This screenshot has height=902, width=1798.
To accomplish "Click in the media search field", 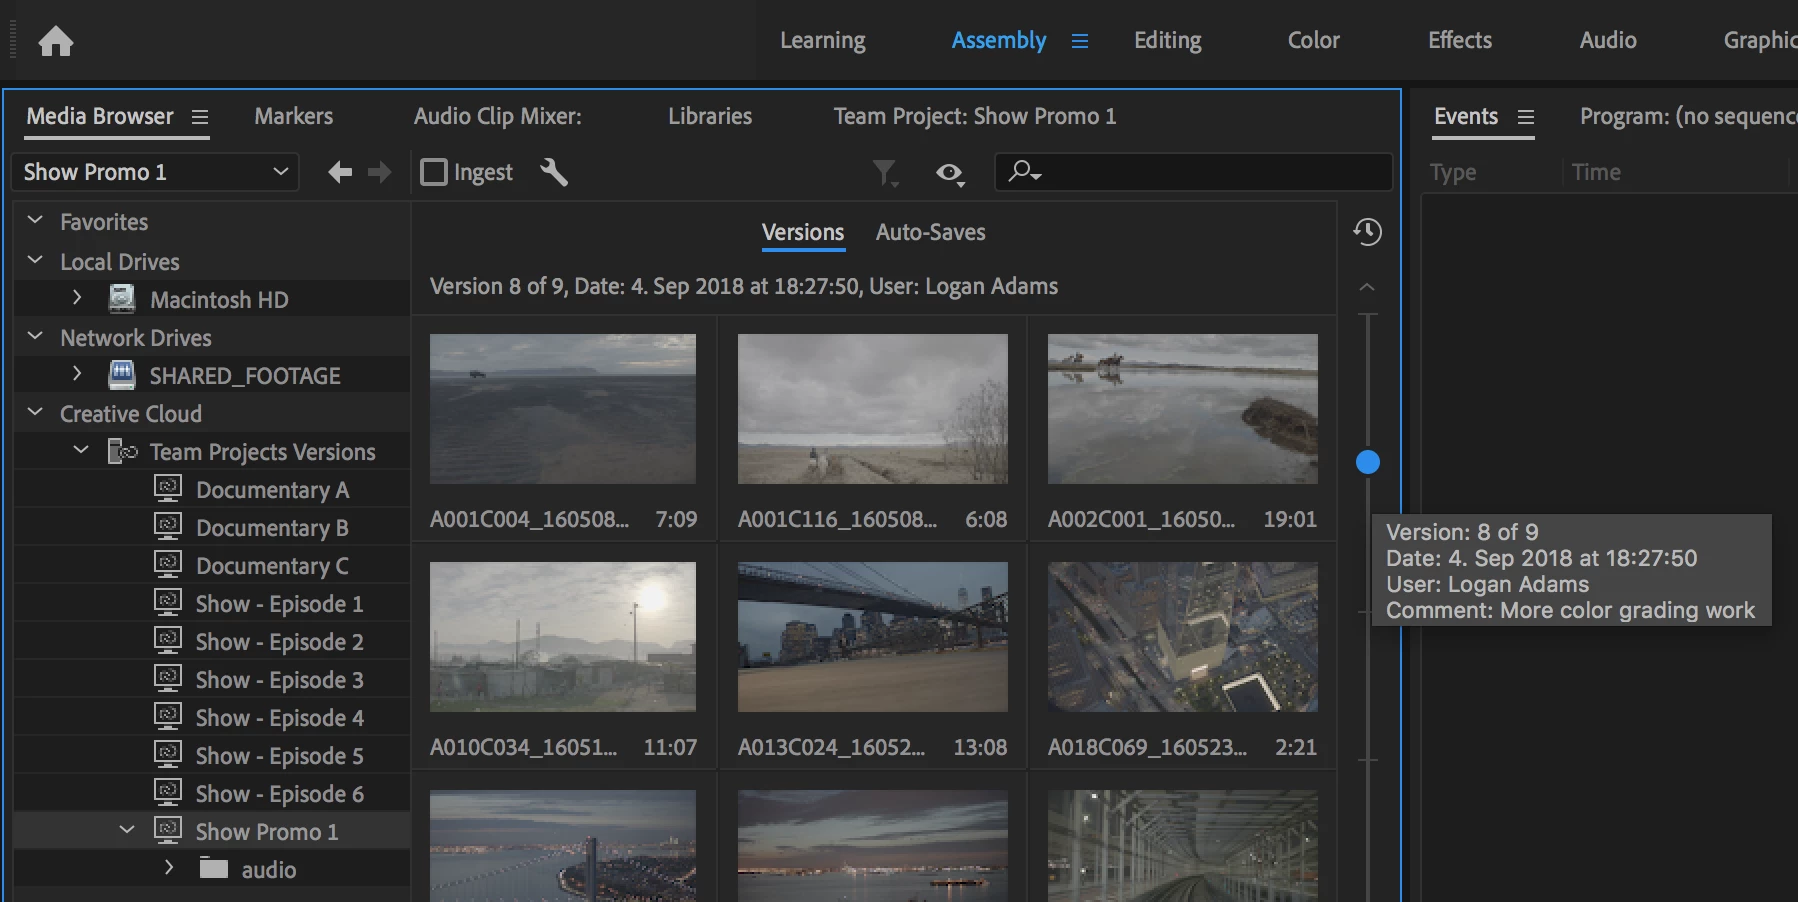I will [x=1194, y=172].
